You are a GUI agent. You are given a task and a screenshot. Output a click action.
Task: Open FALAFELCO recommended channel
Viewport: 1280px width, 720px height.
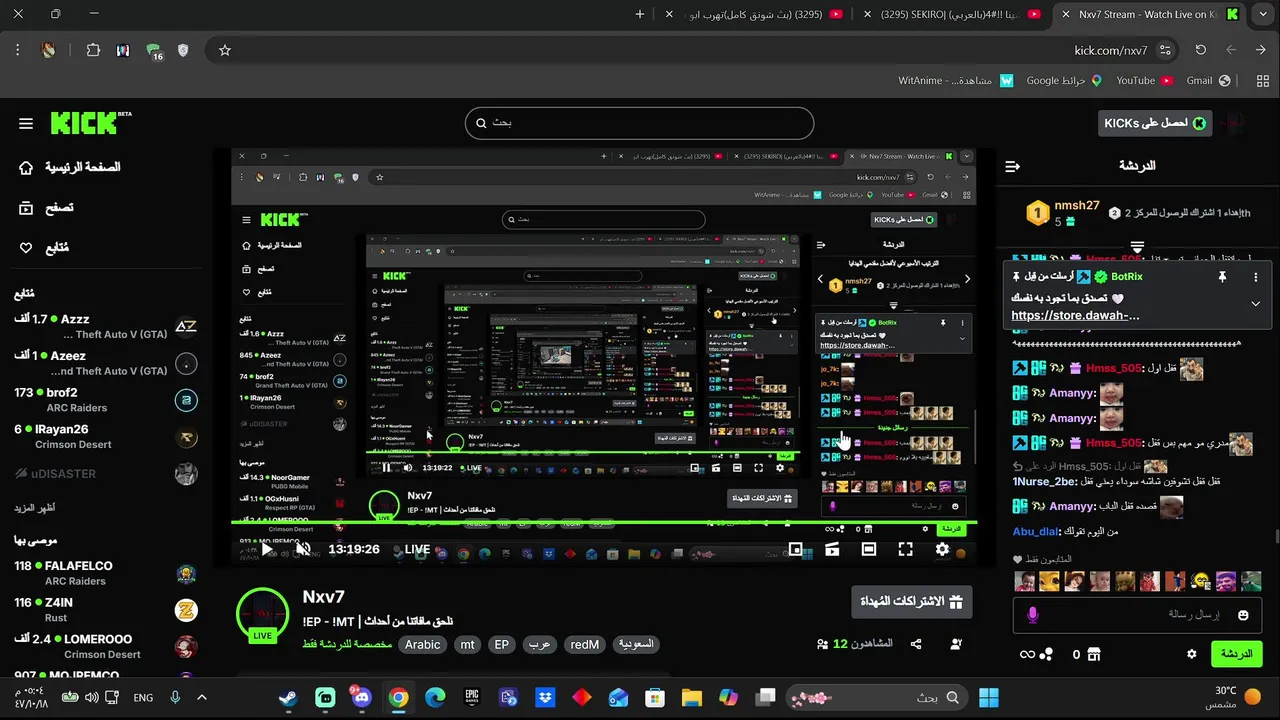(105, 573)
